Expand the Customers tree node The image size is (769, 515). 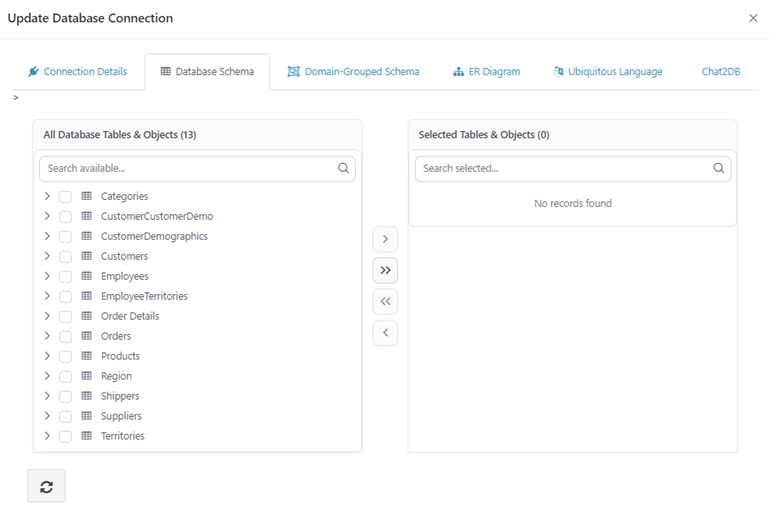(x=47, y=256)
